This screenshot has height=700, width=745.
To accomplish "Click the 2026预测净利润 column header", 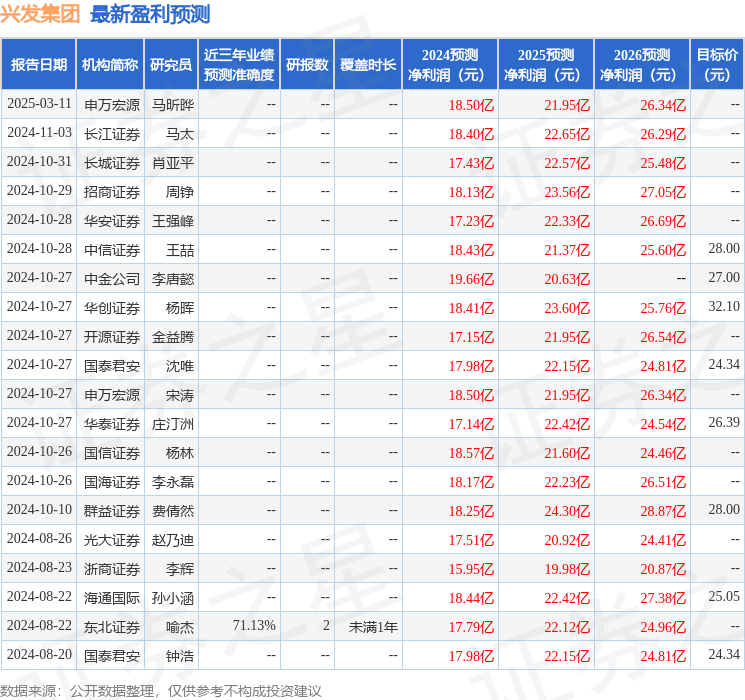I will [642, 65].
